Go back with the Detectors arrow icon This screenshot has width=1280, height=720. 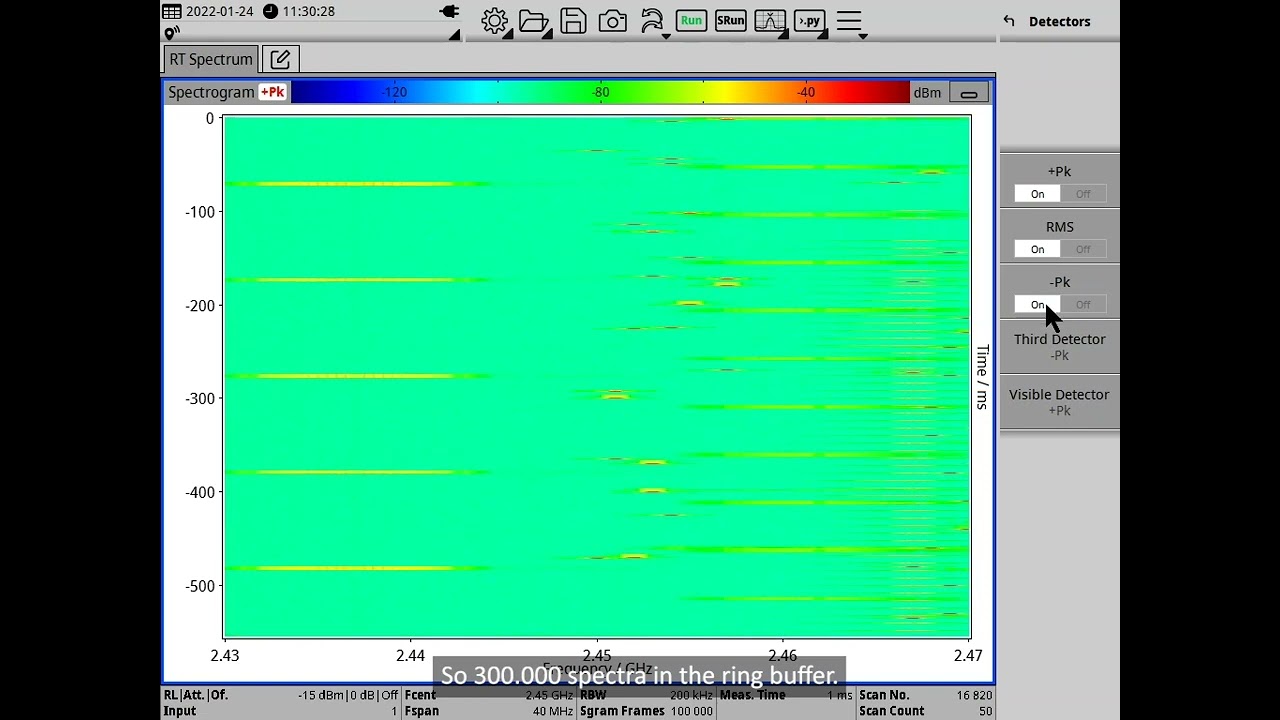click(1009, 21)
